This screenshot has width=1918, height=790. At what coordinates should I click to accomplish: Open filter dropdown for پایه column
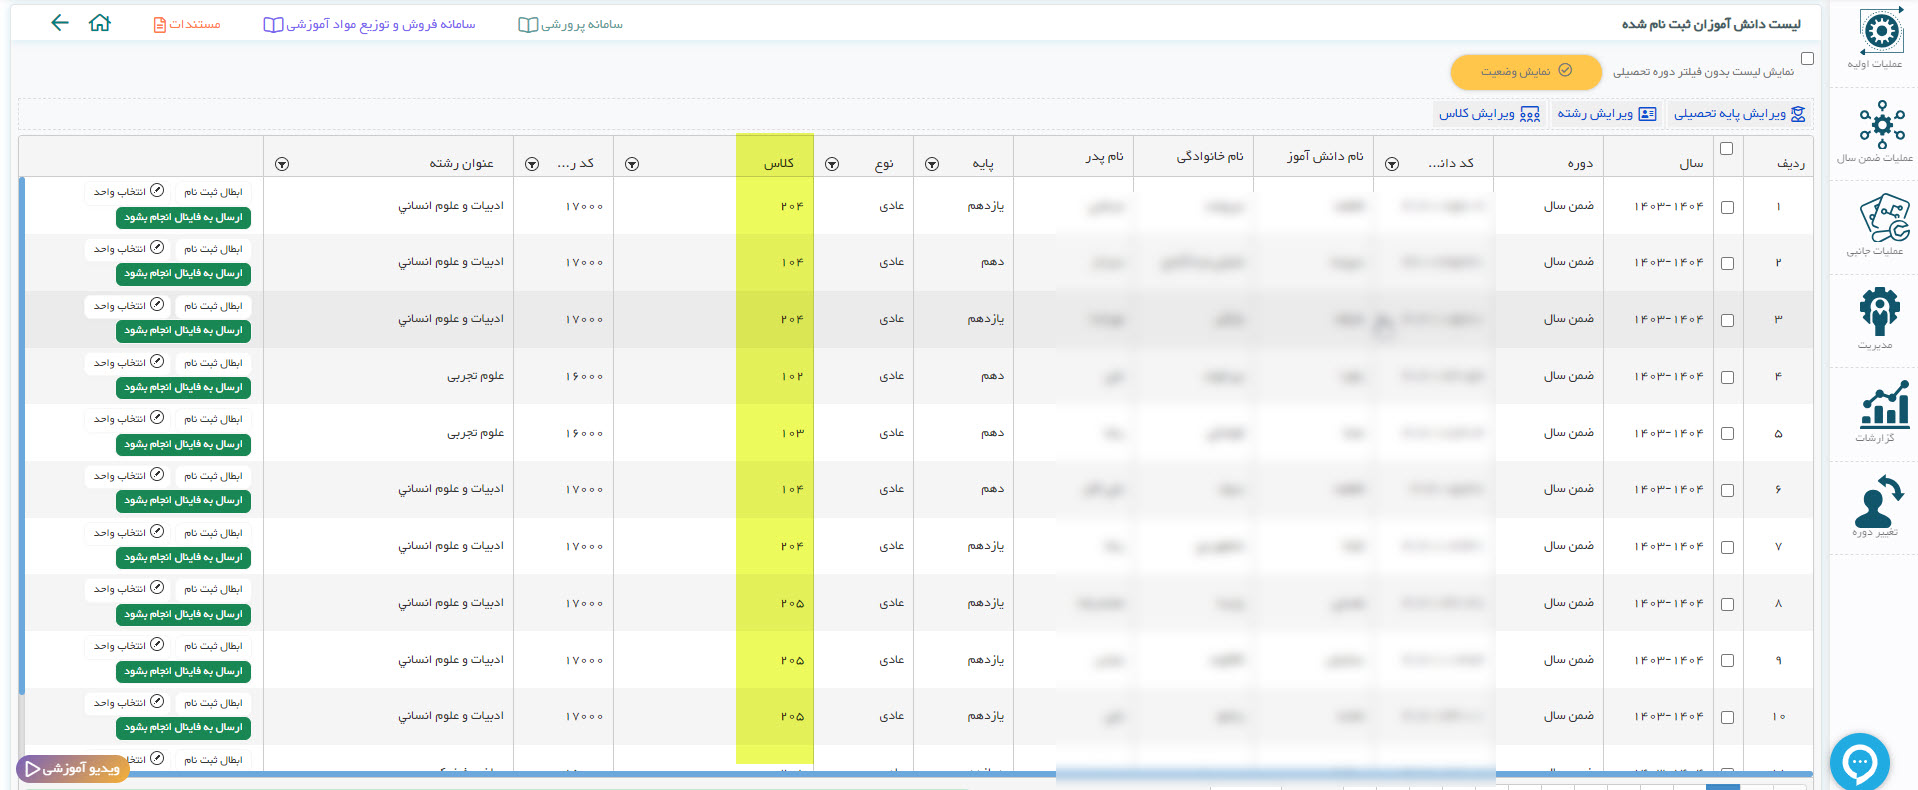(x=931, y=164)
